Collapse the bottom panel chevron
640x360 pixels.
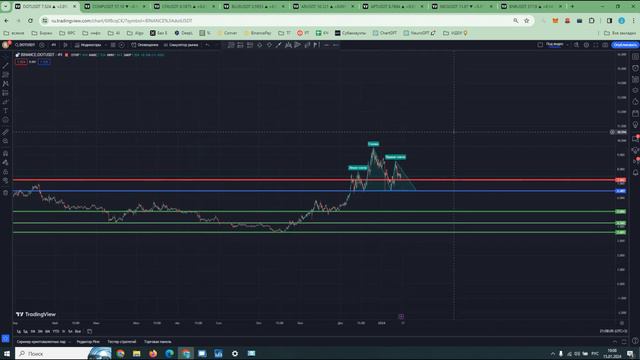pyautogui.click(x=615, y=342)
